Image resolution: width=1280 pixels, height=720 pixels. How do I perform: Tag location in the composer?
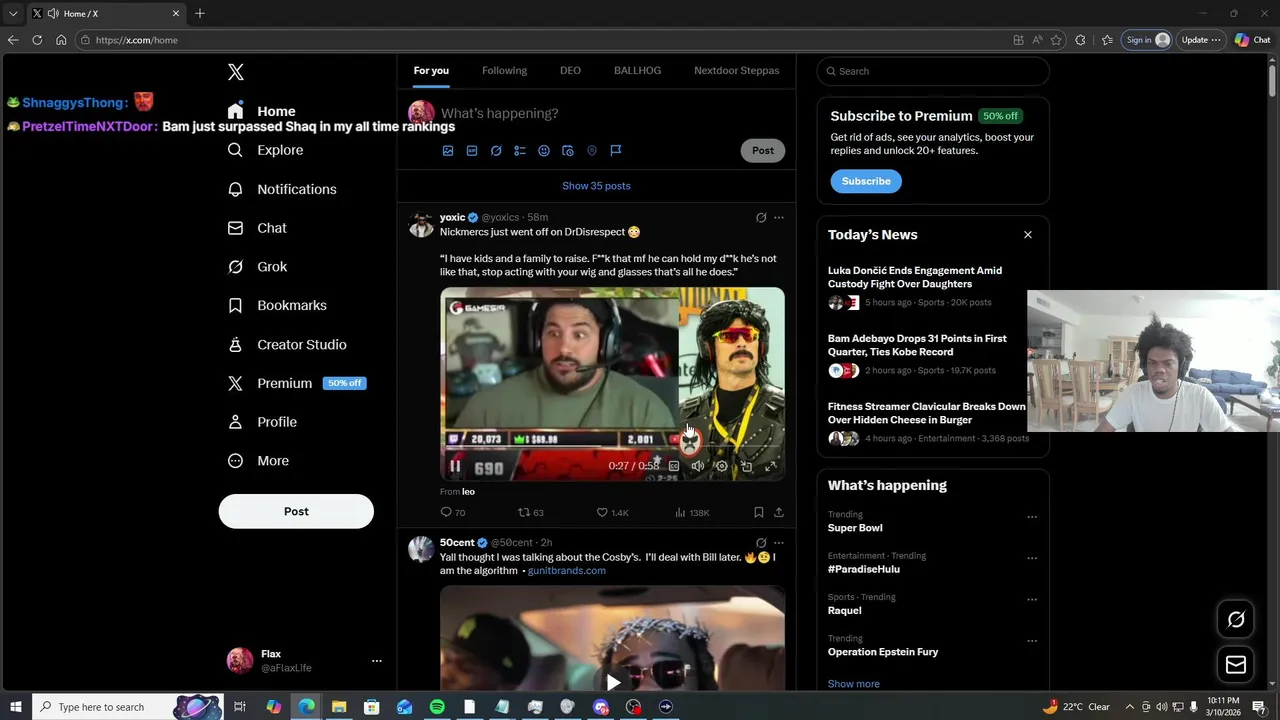click(x=592, y=151)
